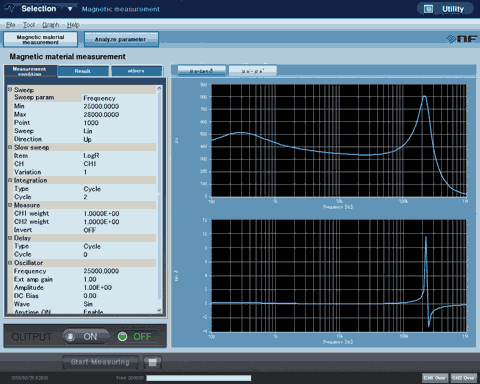This screenshot has width=480, height=384.
Task: Click the condition list scroll-up arrow
Action: point(159,88)
